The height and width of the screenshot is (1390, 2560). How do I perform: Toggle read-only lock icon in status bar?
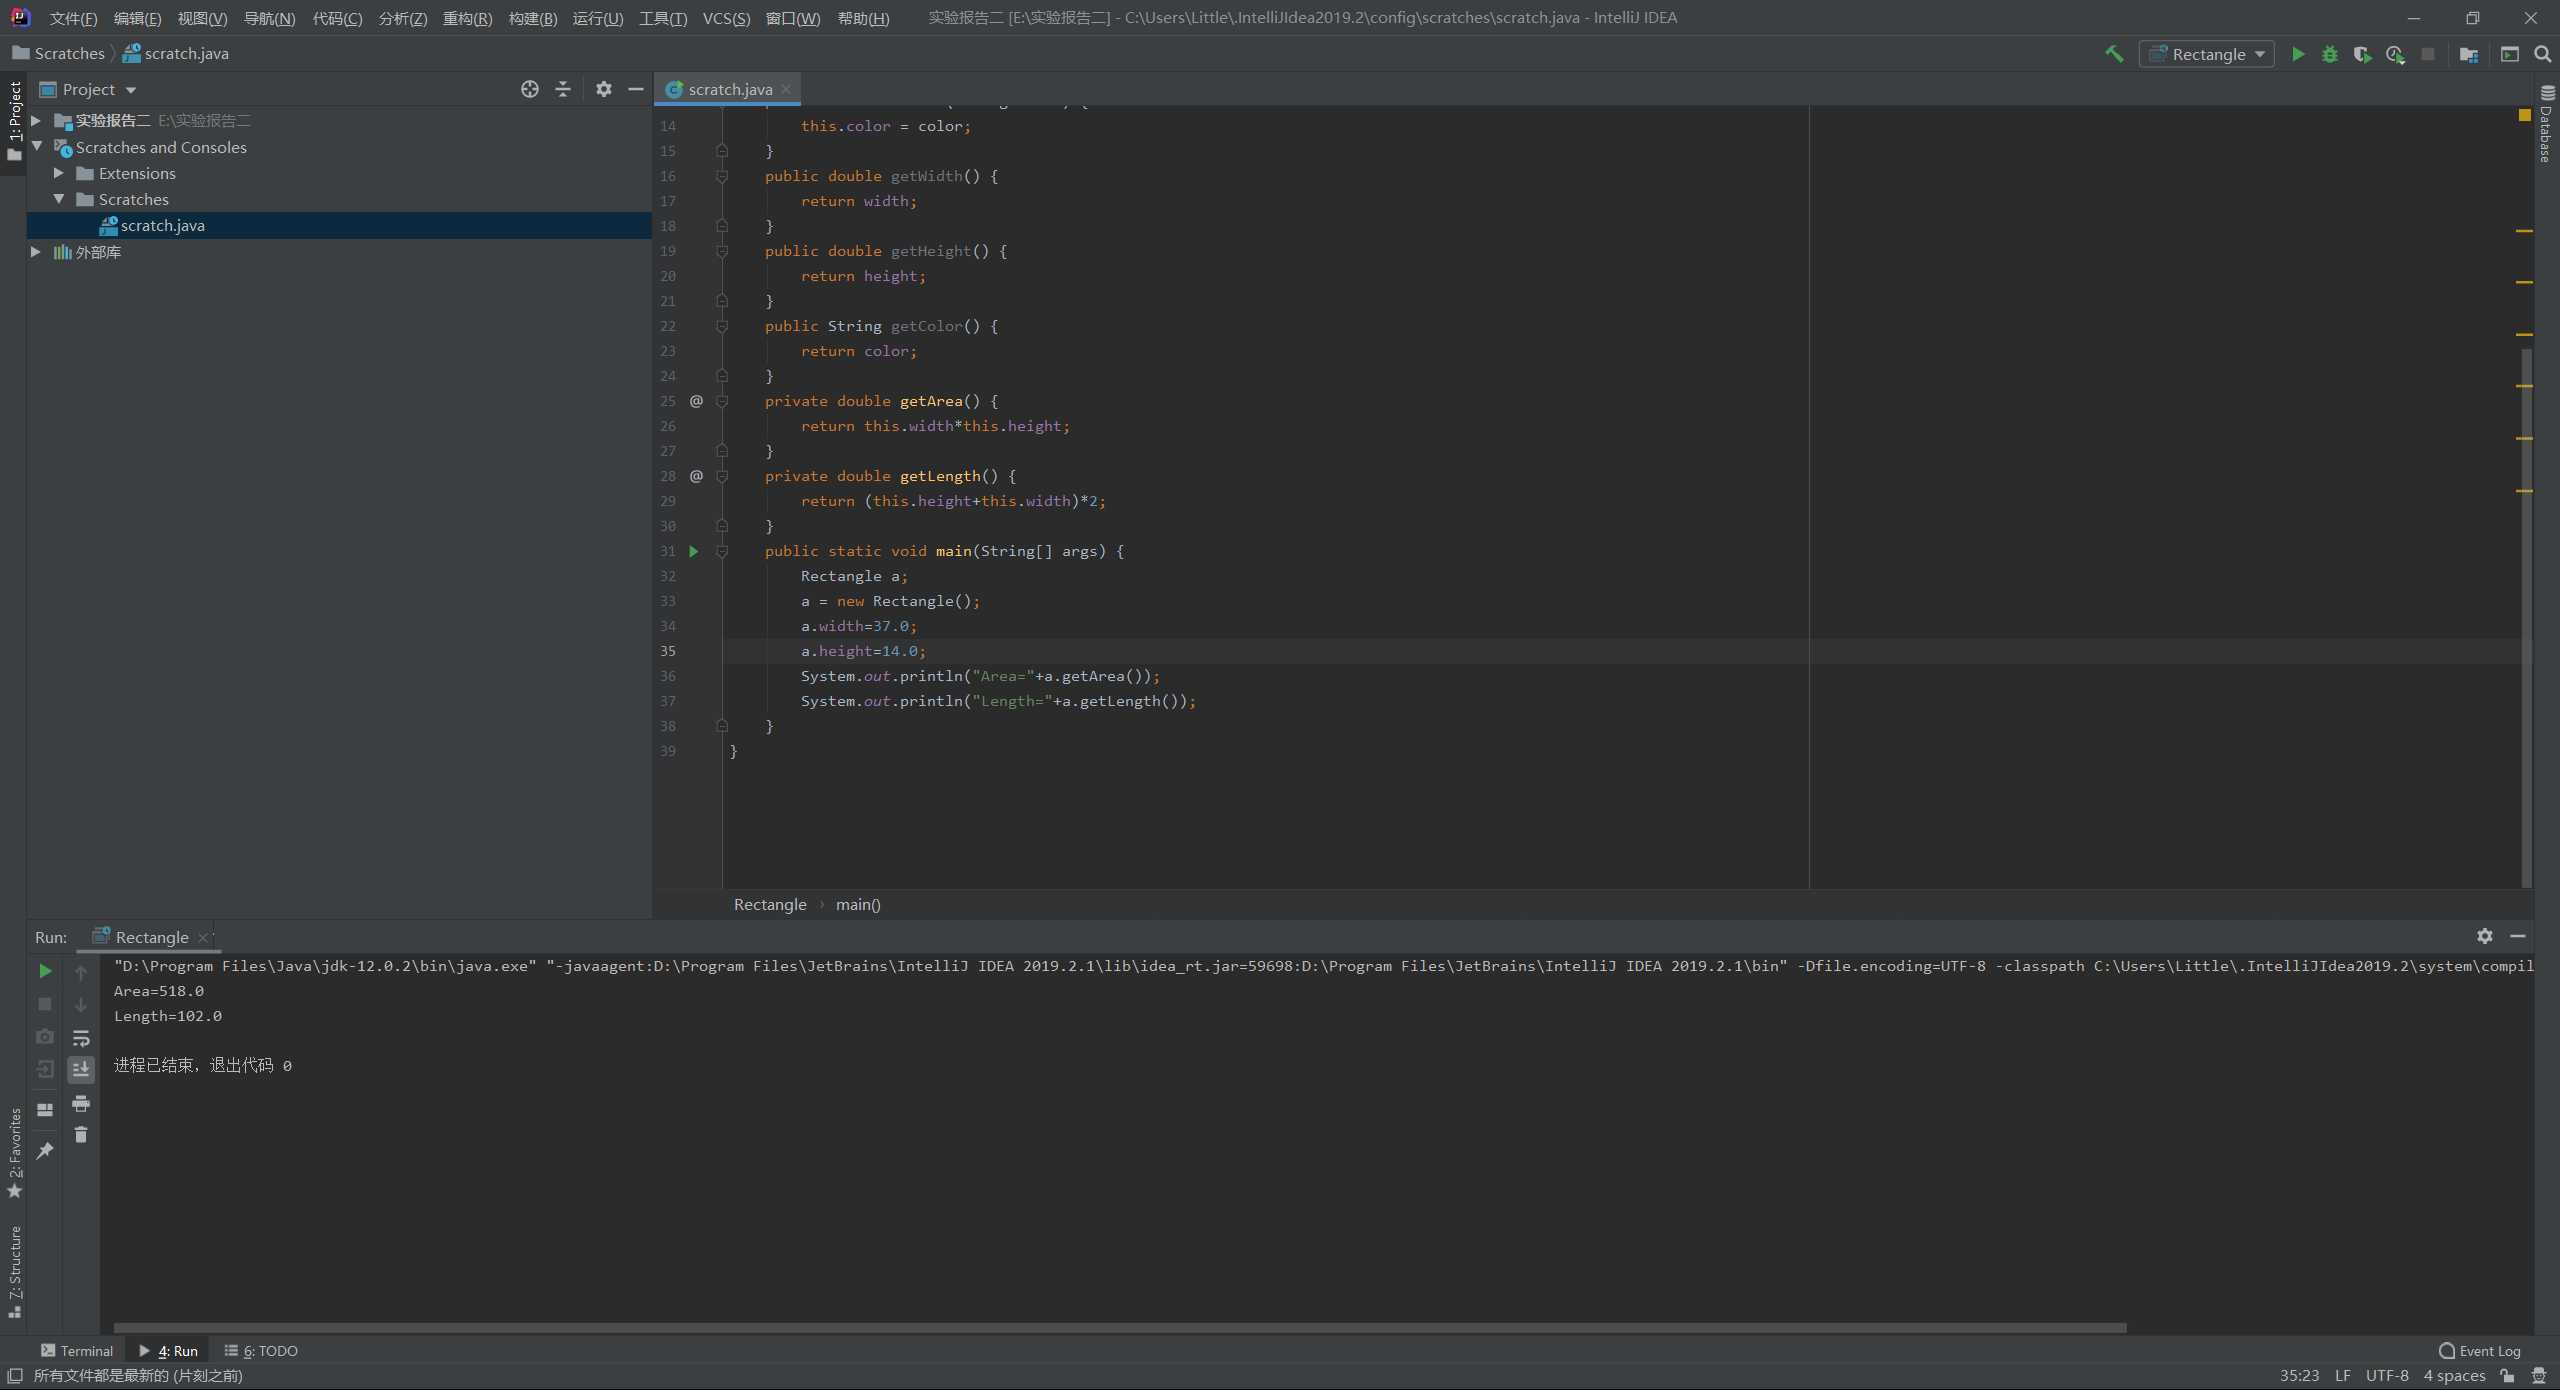(x=2507, y=1376)
